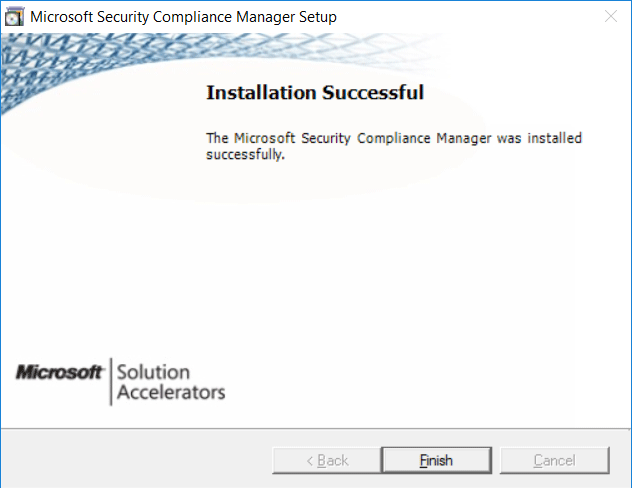Image resolution: width=632 pixels, height=488 pixels.
Task: Click the word Successful in the heading
Action: coord(373,92)
